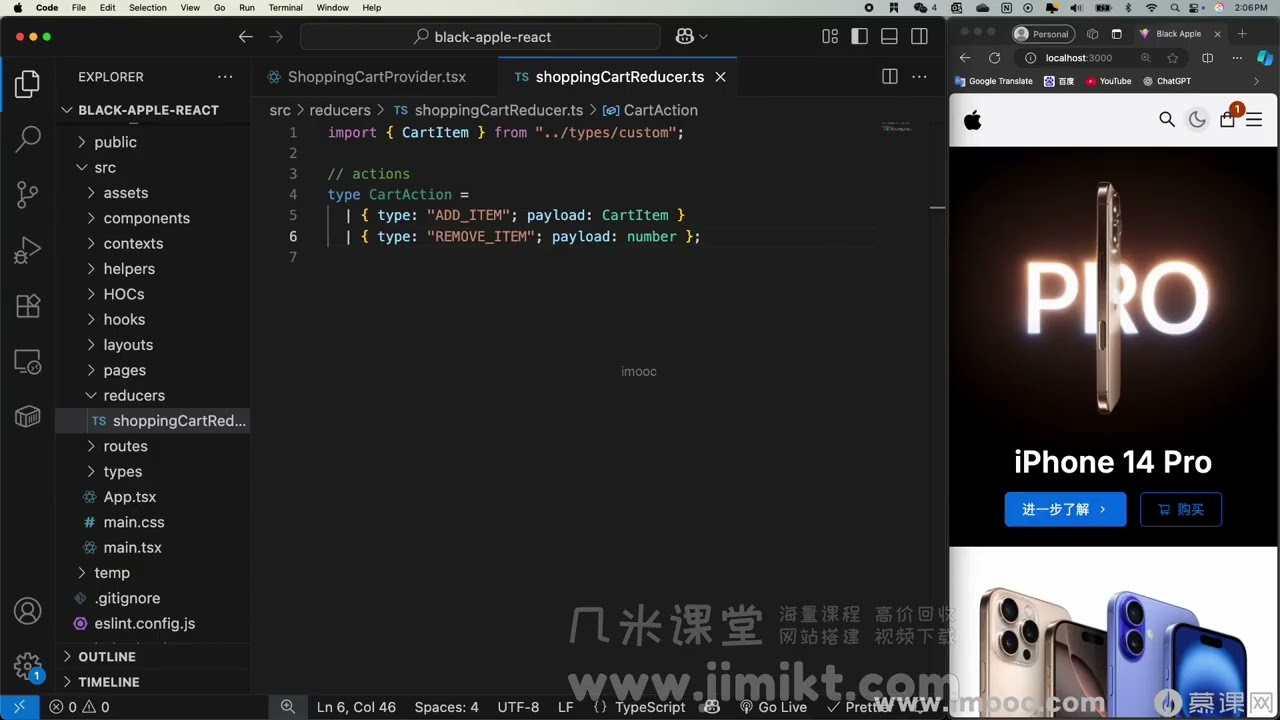1280x720 pixels.
Task: Expand the components folder
Action: pos(146,218)
